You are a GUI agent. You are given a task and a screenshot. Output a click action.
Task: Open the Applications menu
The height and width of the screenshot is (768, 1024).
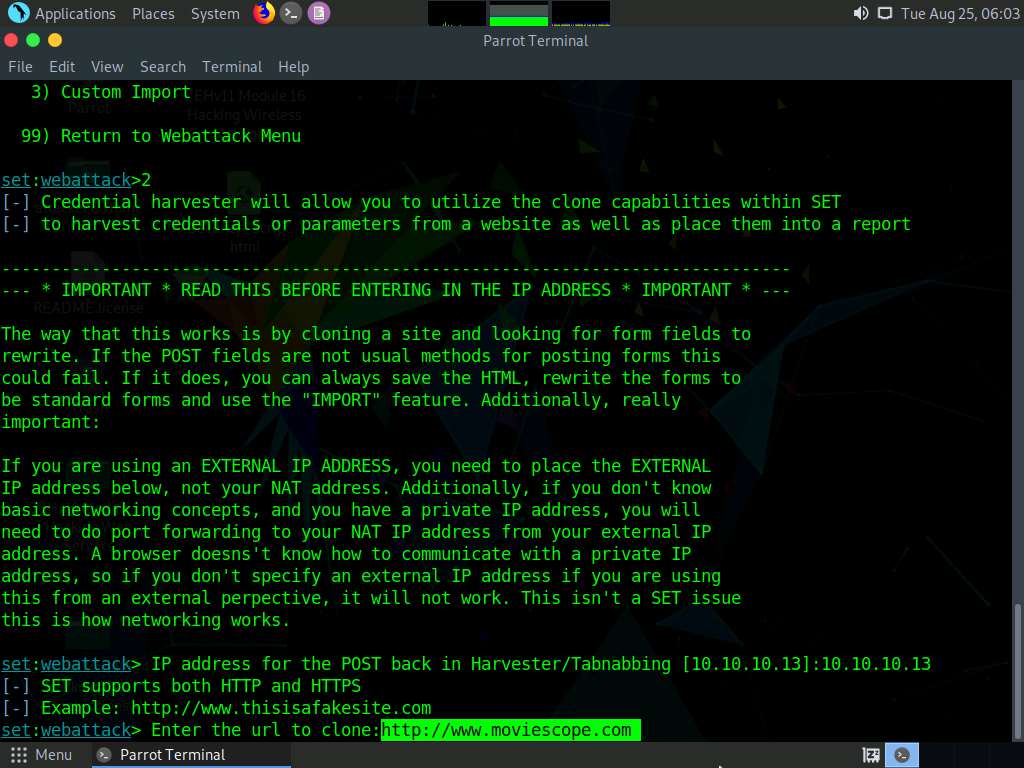click(75, 14)
